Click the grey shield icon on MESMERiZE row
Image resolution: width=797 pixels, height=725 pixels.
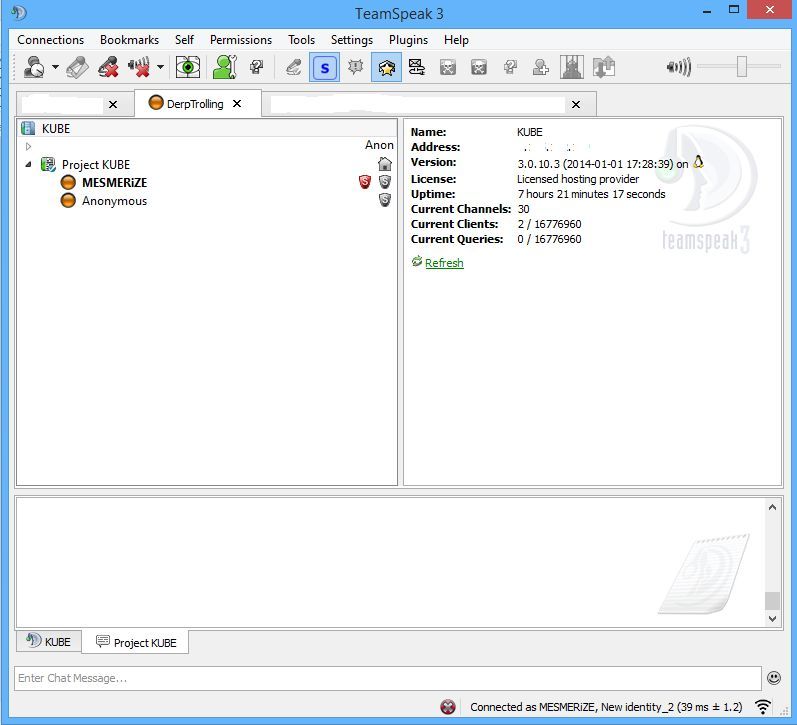tap(385, 182)
